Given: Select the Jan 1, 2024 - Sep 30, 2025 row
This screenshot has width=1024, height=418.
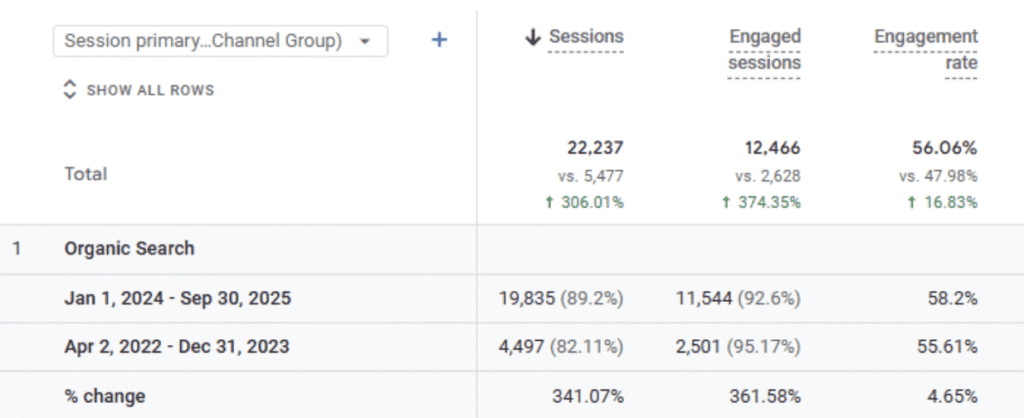Looking at the screenshot, I should coord(178,298).
